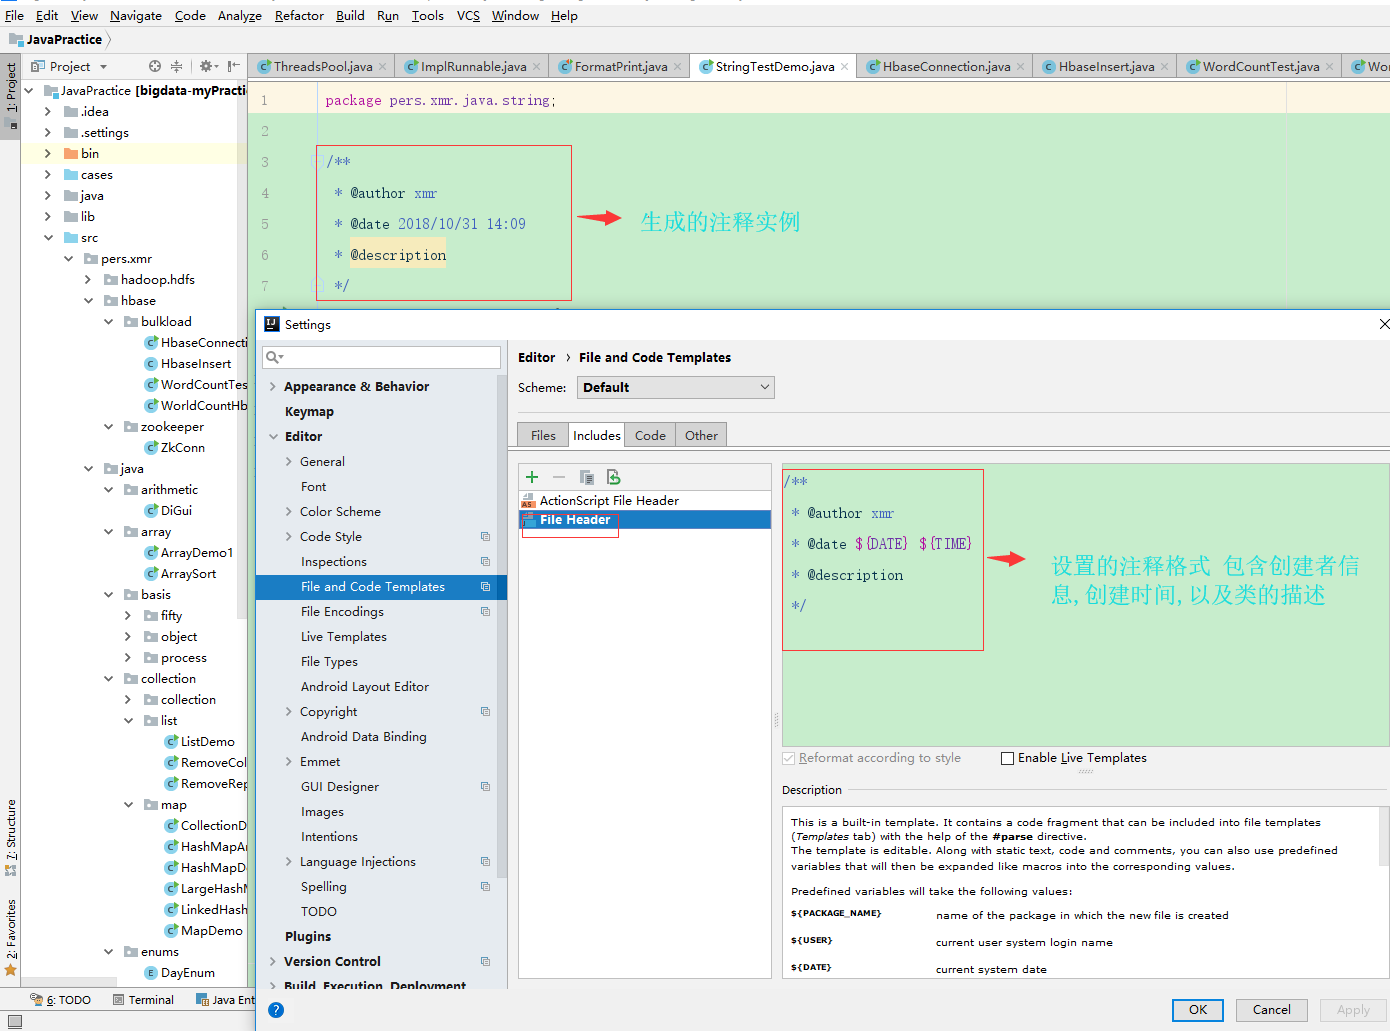Open the Keymap settings page
Viewport: 1390px width, 1031px height.
tap(309, 412)
